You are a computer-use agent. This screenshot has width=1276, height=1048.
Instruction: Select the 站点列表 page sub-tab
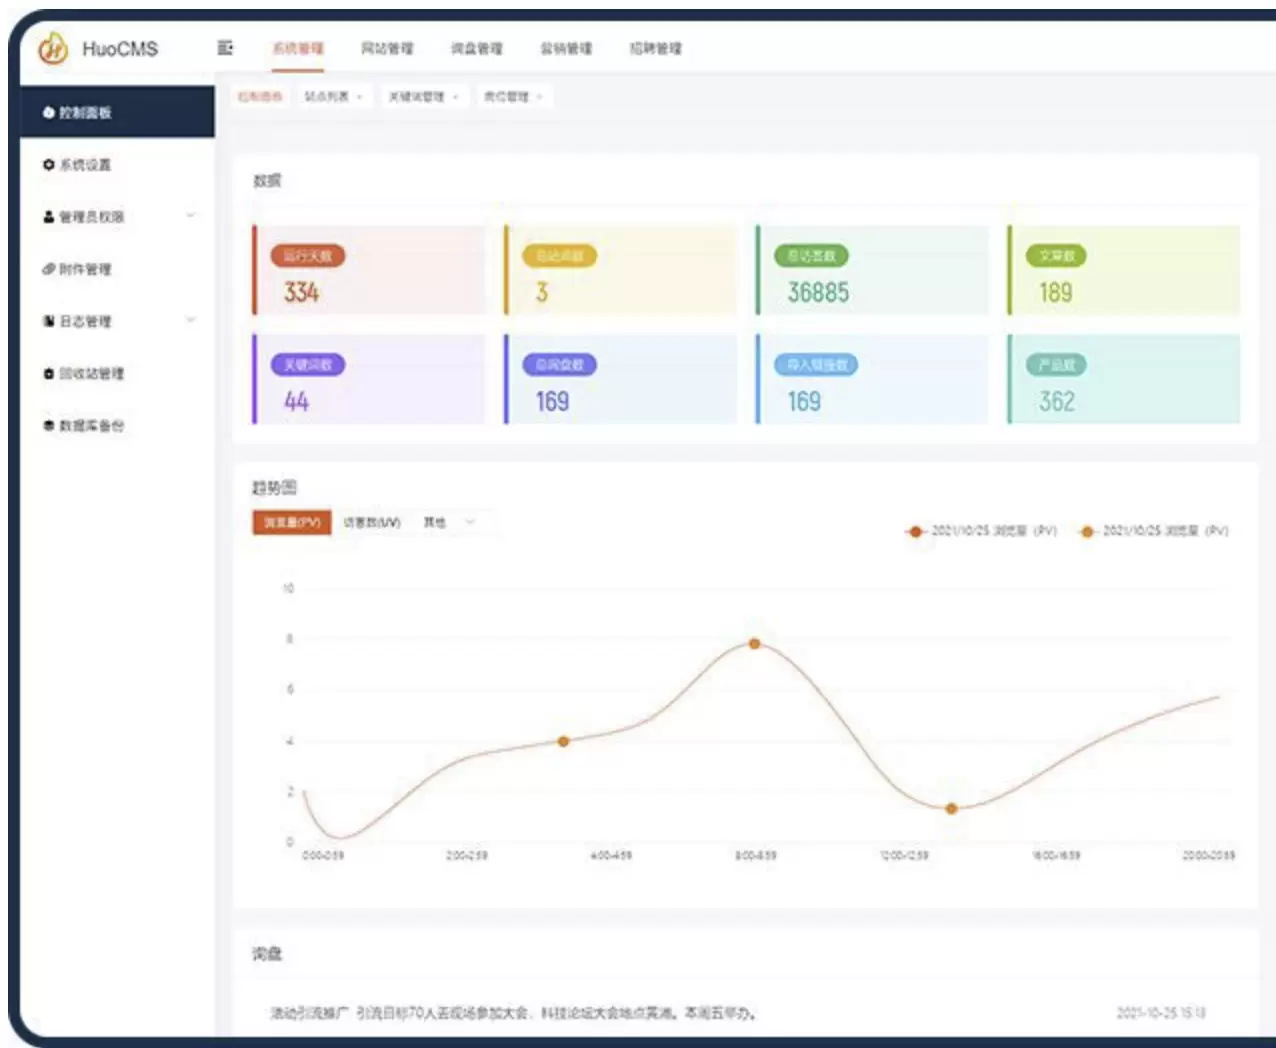[x=327, y=97]
